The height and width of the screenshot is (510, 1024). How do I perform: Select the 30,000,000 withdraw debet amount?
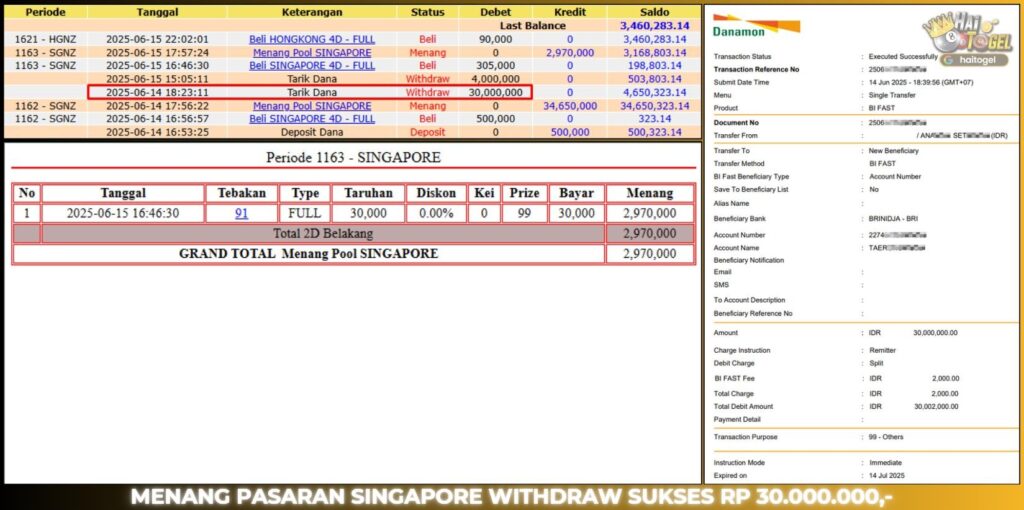[496, 93]
